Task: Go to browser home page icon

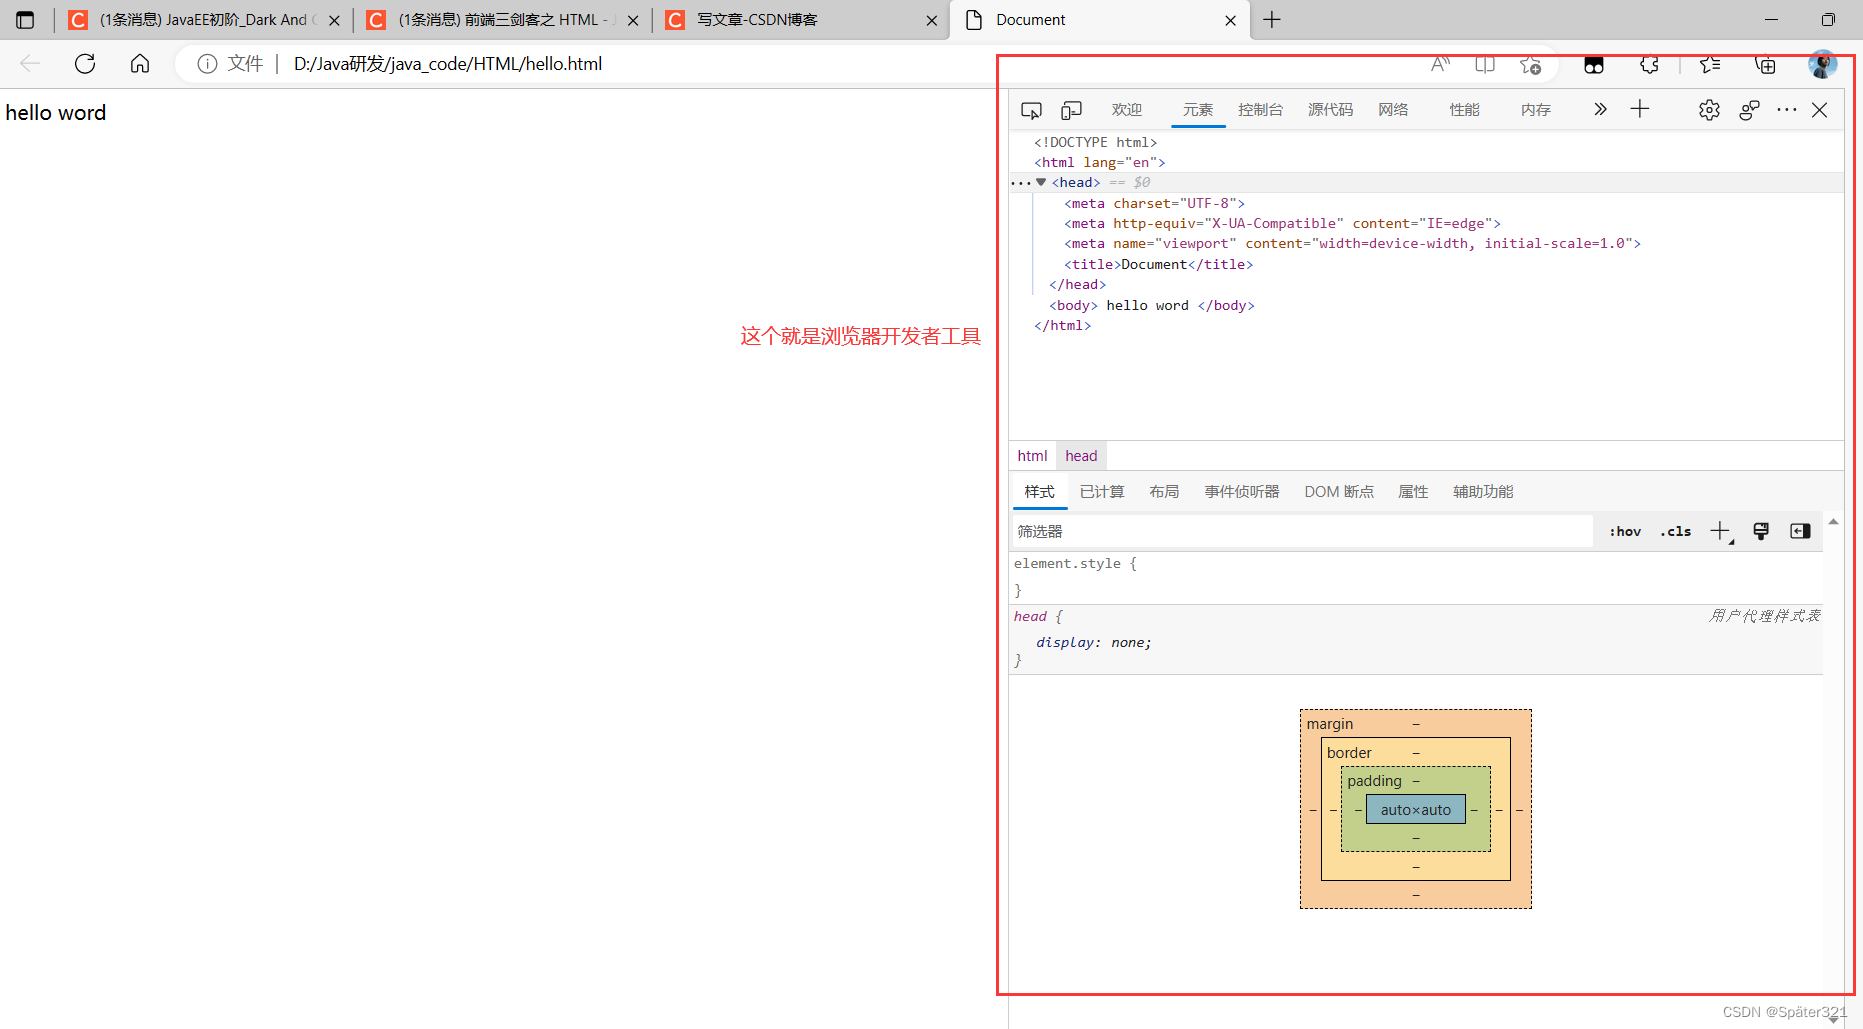Action: [x=140, y=64]
